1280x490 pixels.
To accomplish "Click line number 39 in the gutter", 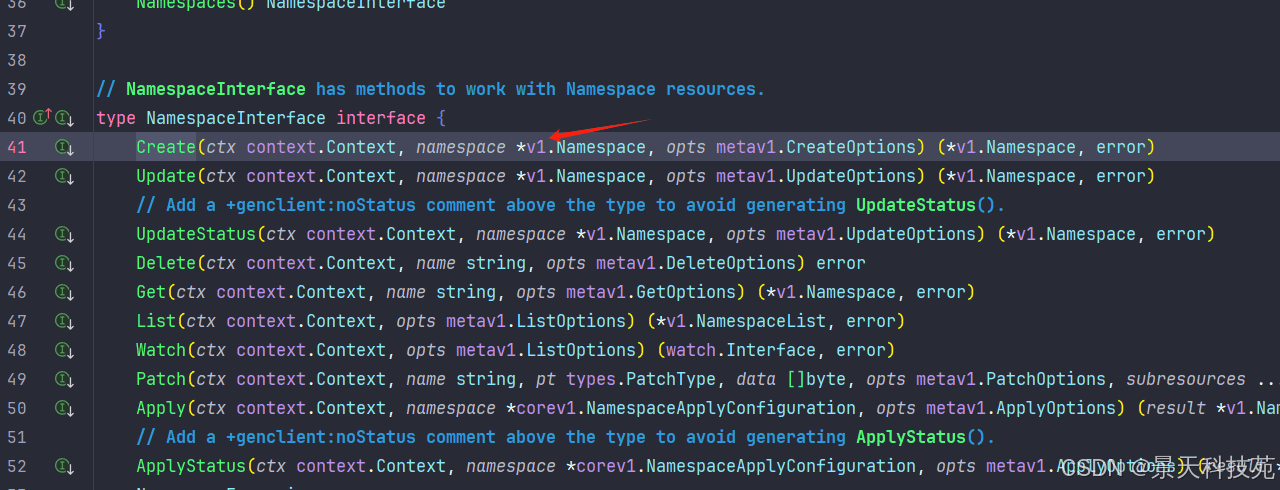I will (17, 89).
